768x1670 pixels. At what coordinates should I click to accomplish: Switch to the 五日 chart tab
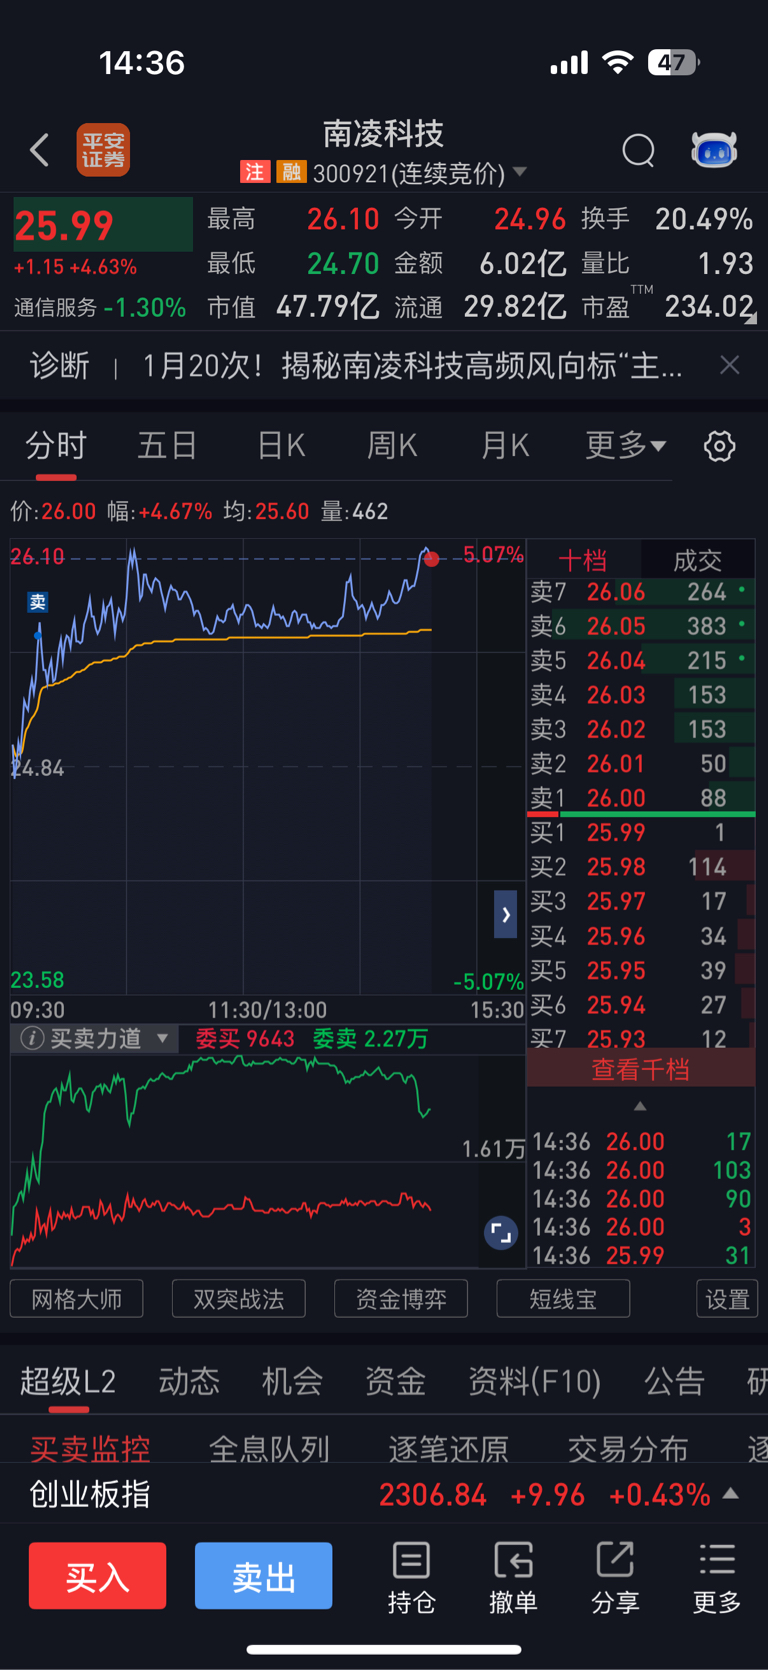pos(167,445)
